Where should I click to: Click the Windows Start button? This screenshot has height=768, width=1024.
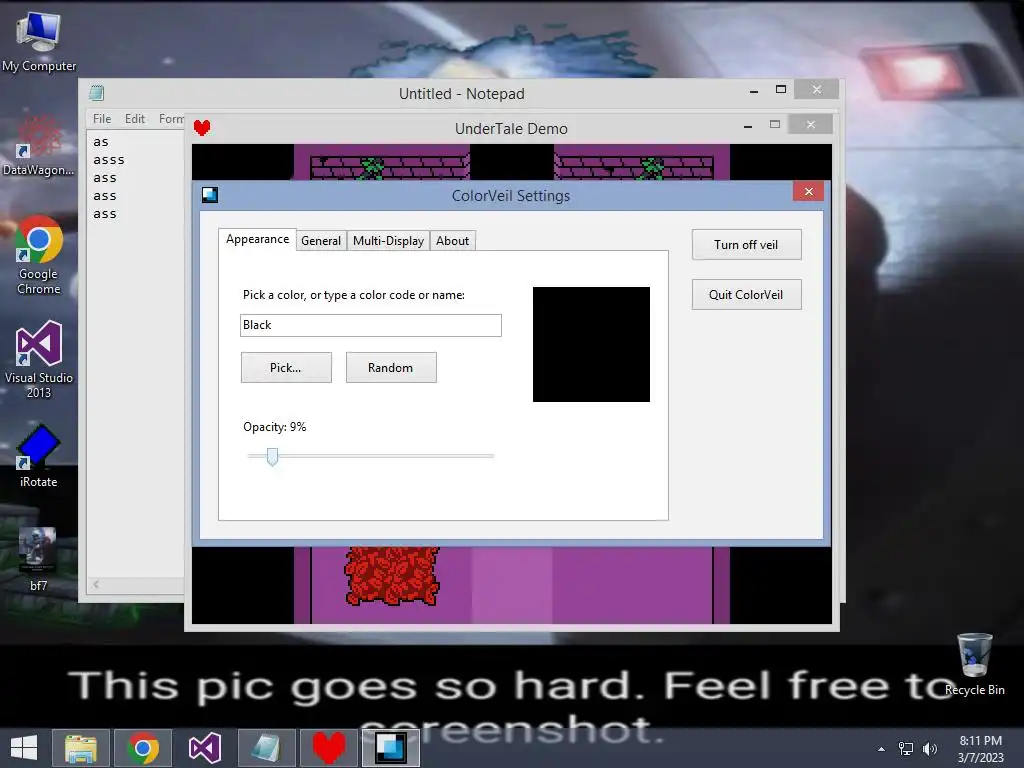(24, 748)
